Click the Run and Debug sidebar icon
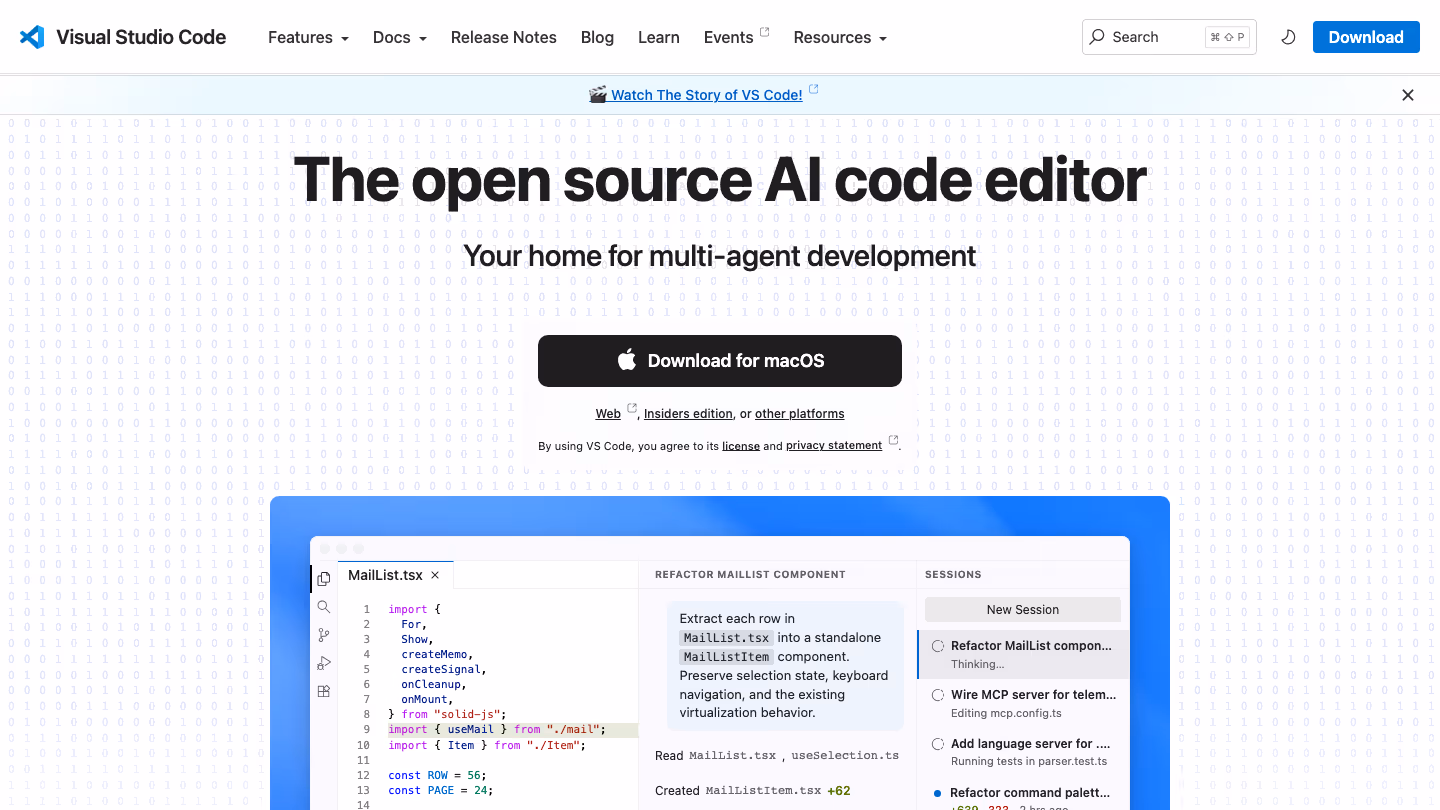Image resolution: width=1440 pixels, height=810 pixels. pyautogui.click(x=323, y=663)
